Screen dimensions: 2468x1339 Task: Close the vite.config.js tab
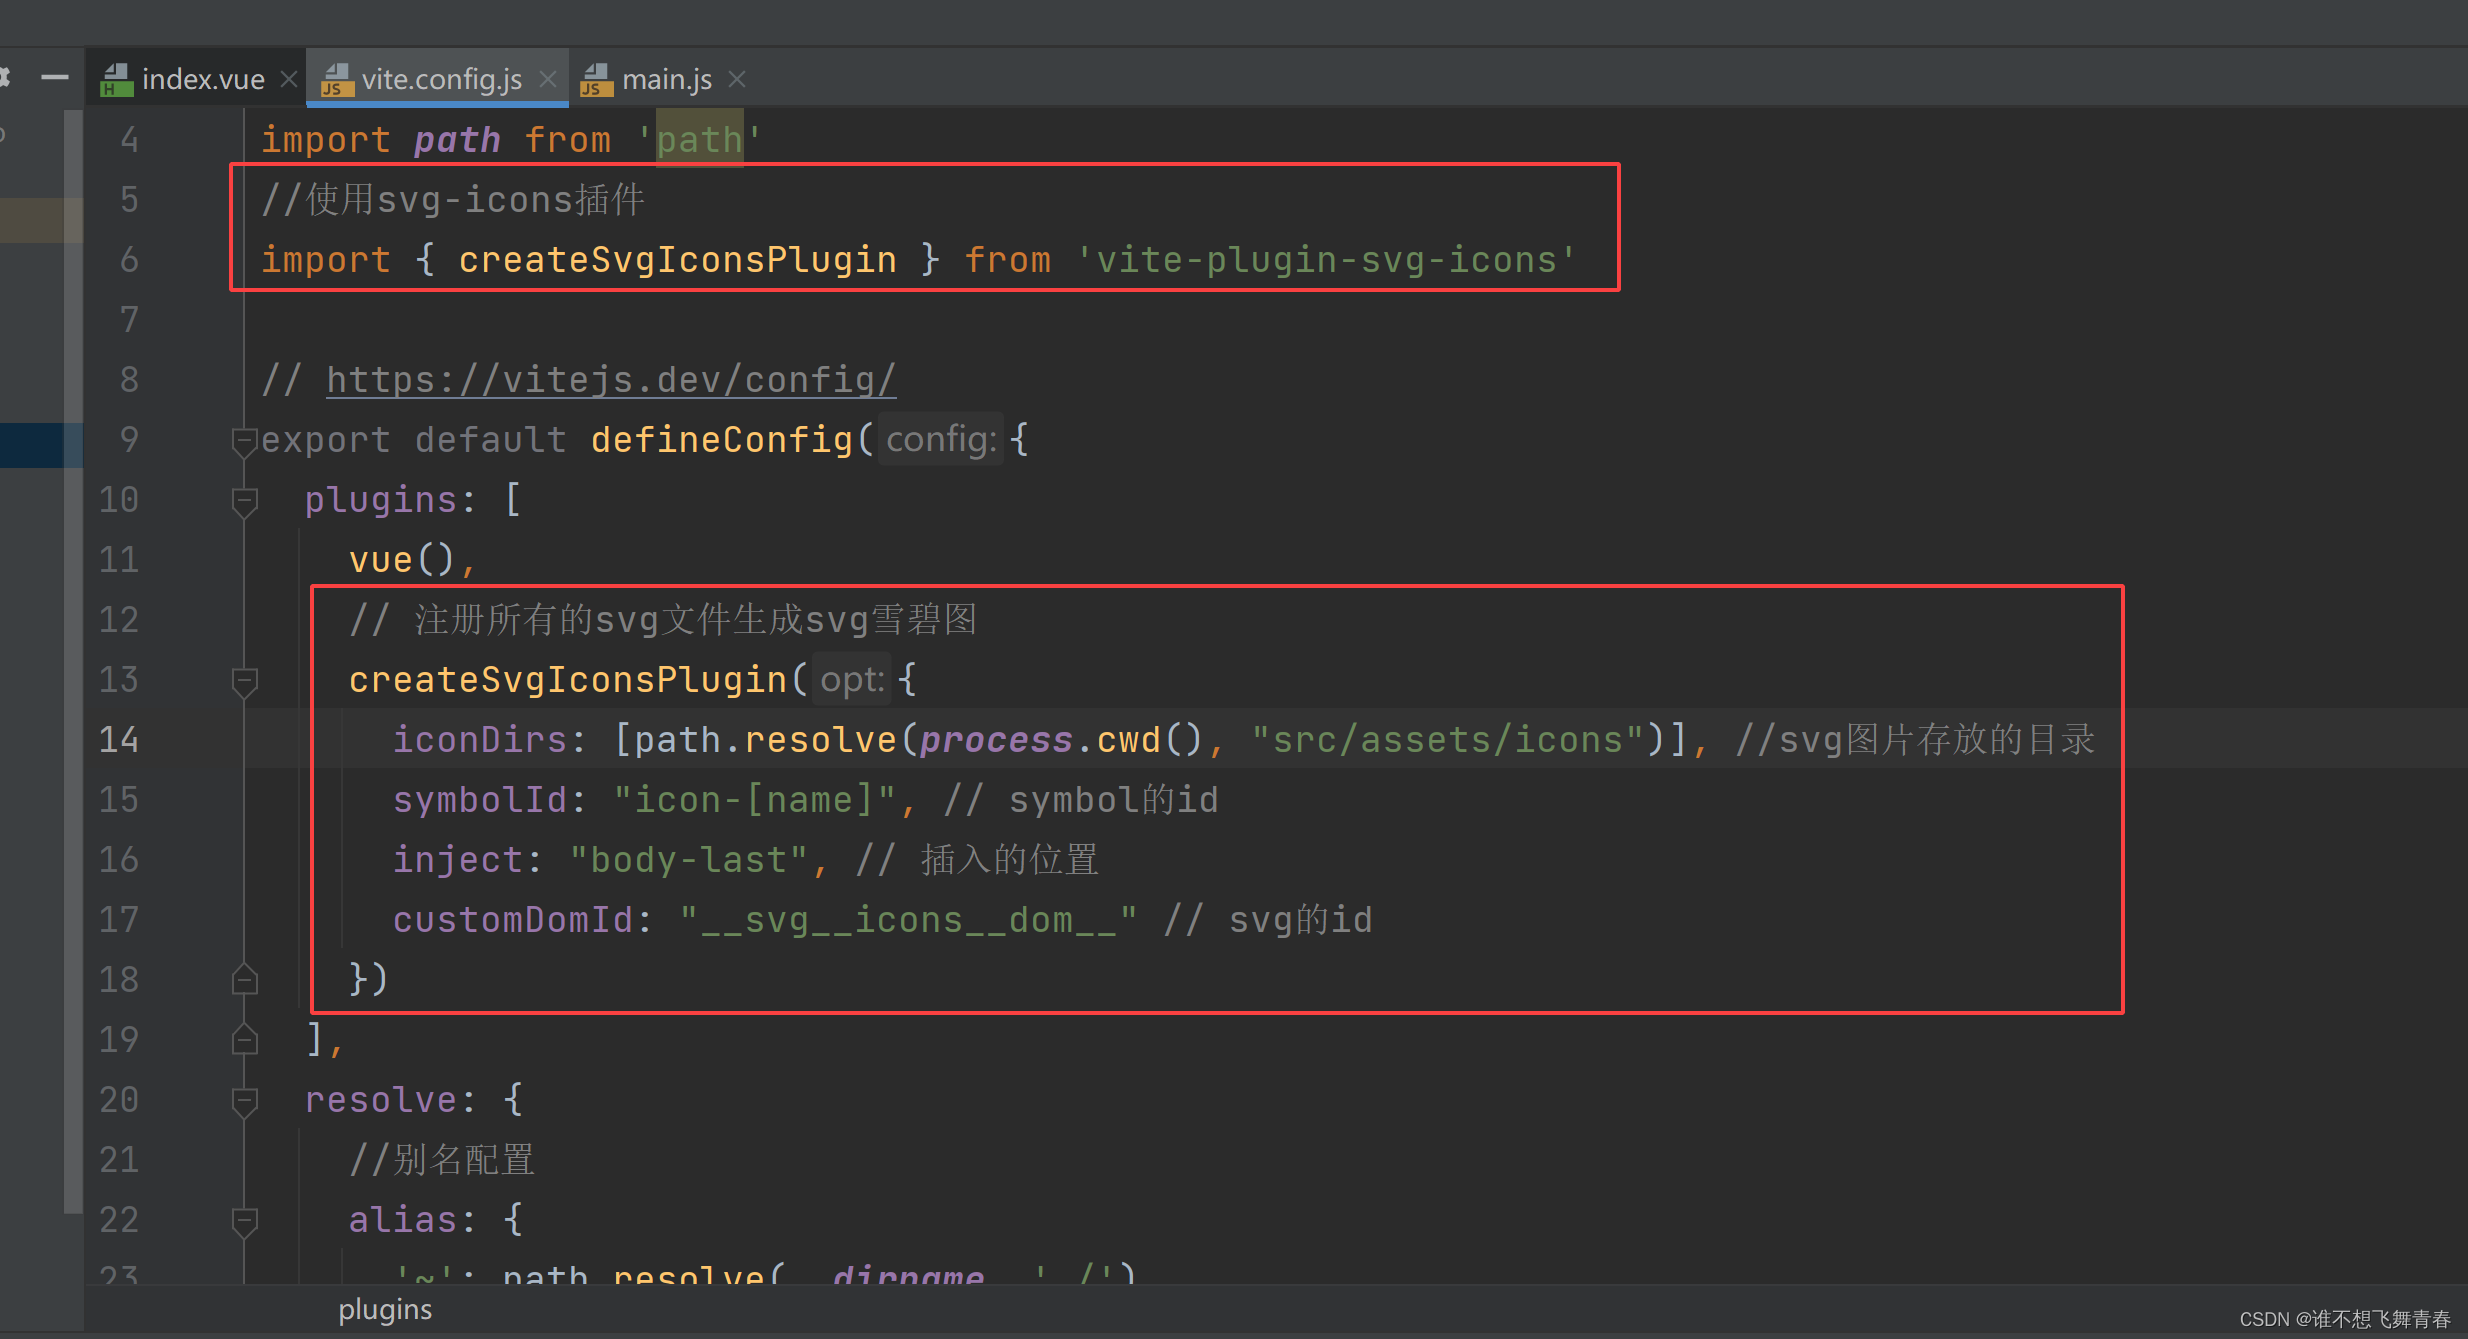549,78
